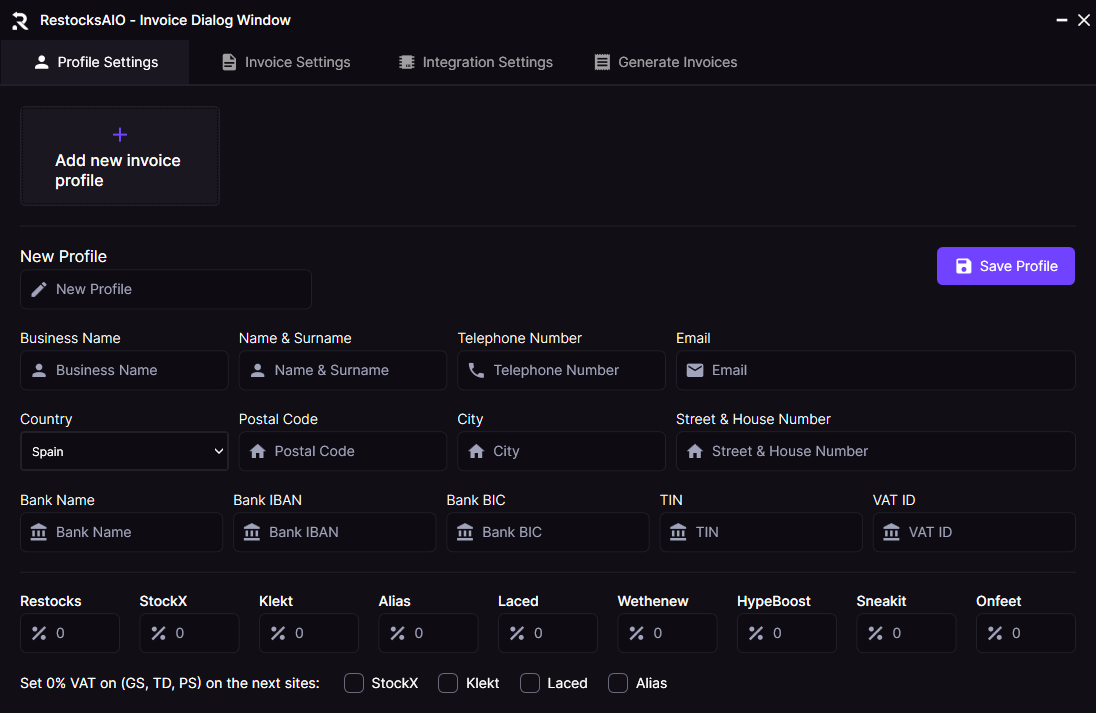
Task: Focus the Postal Code input
Action: (x=342, y=452)
